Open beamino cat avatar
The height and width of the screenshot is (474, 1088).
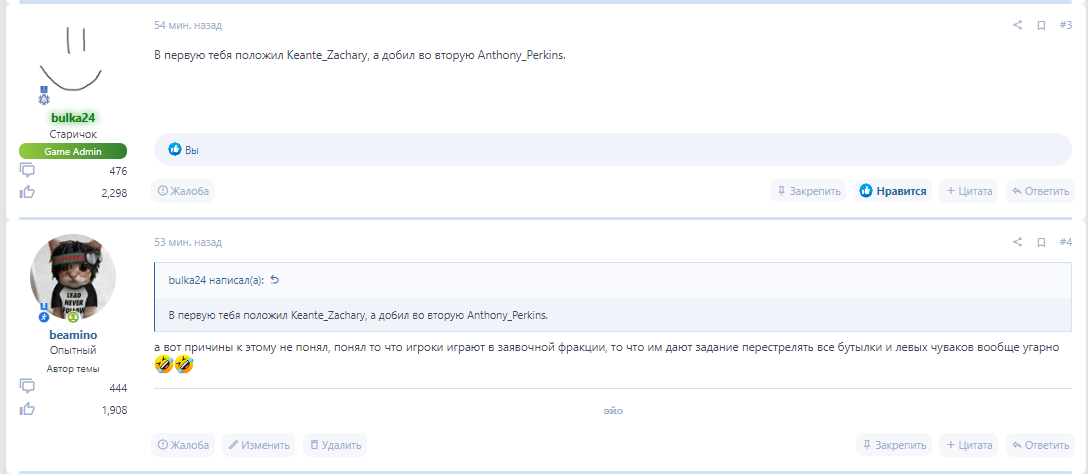pos(73,277)
